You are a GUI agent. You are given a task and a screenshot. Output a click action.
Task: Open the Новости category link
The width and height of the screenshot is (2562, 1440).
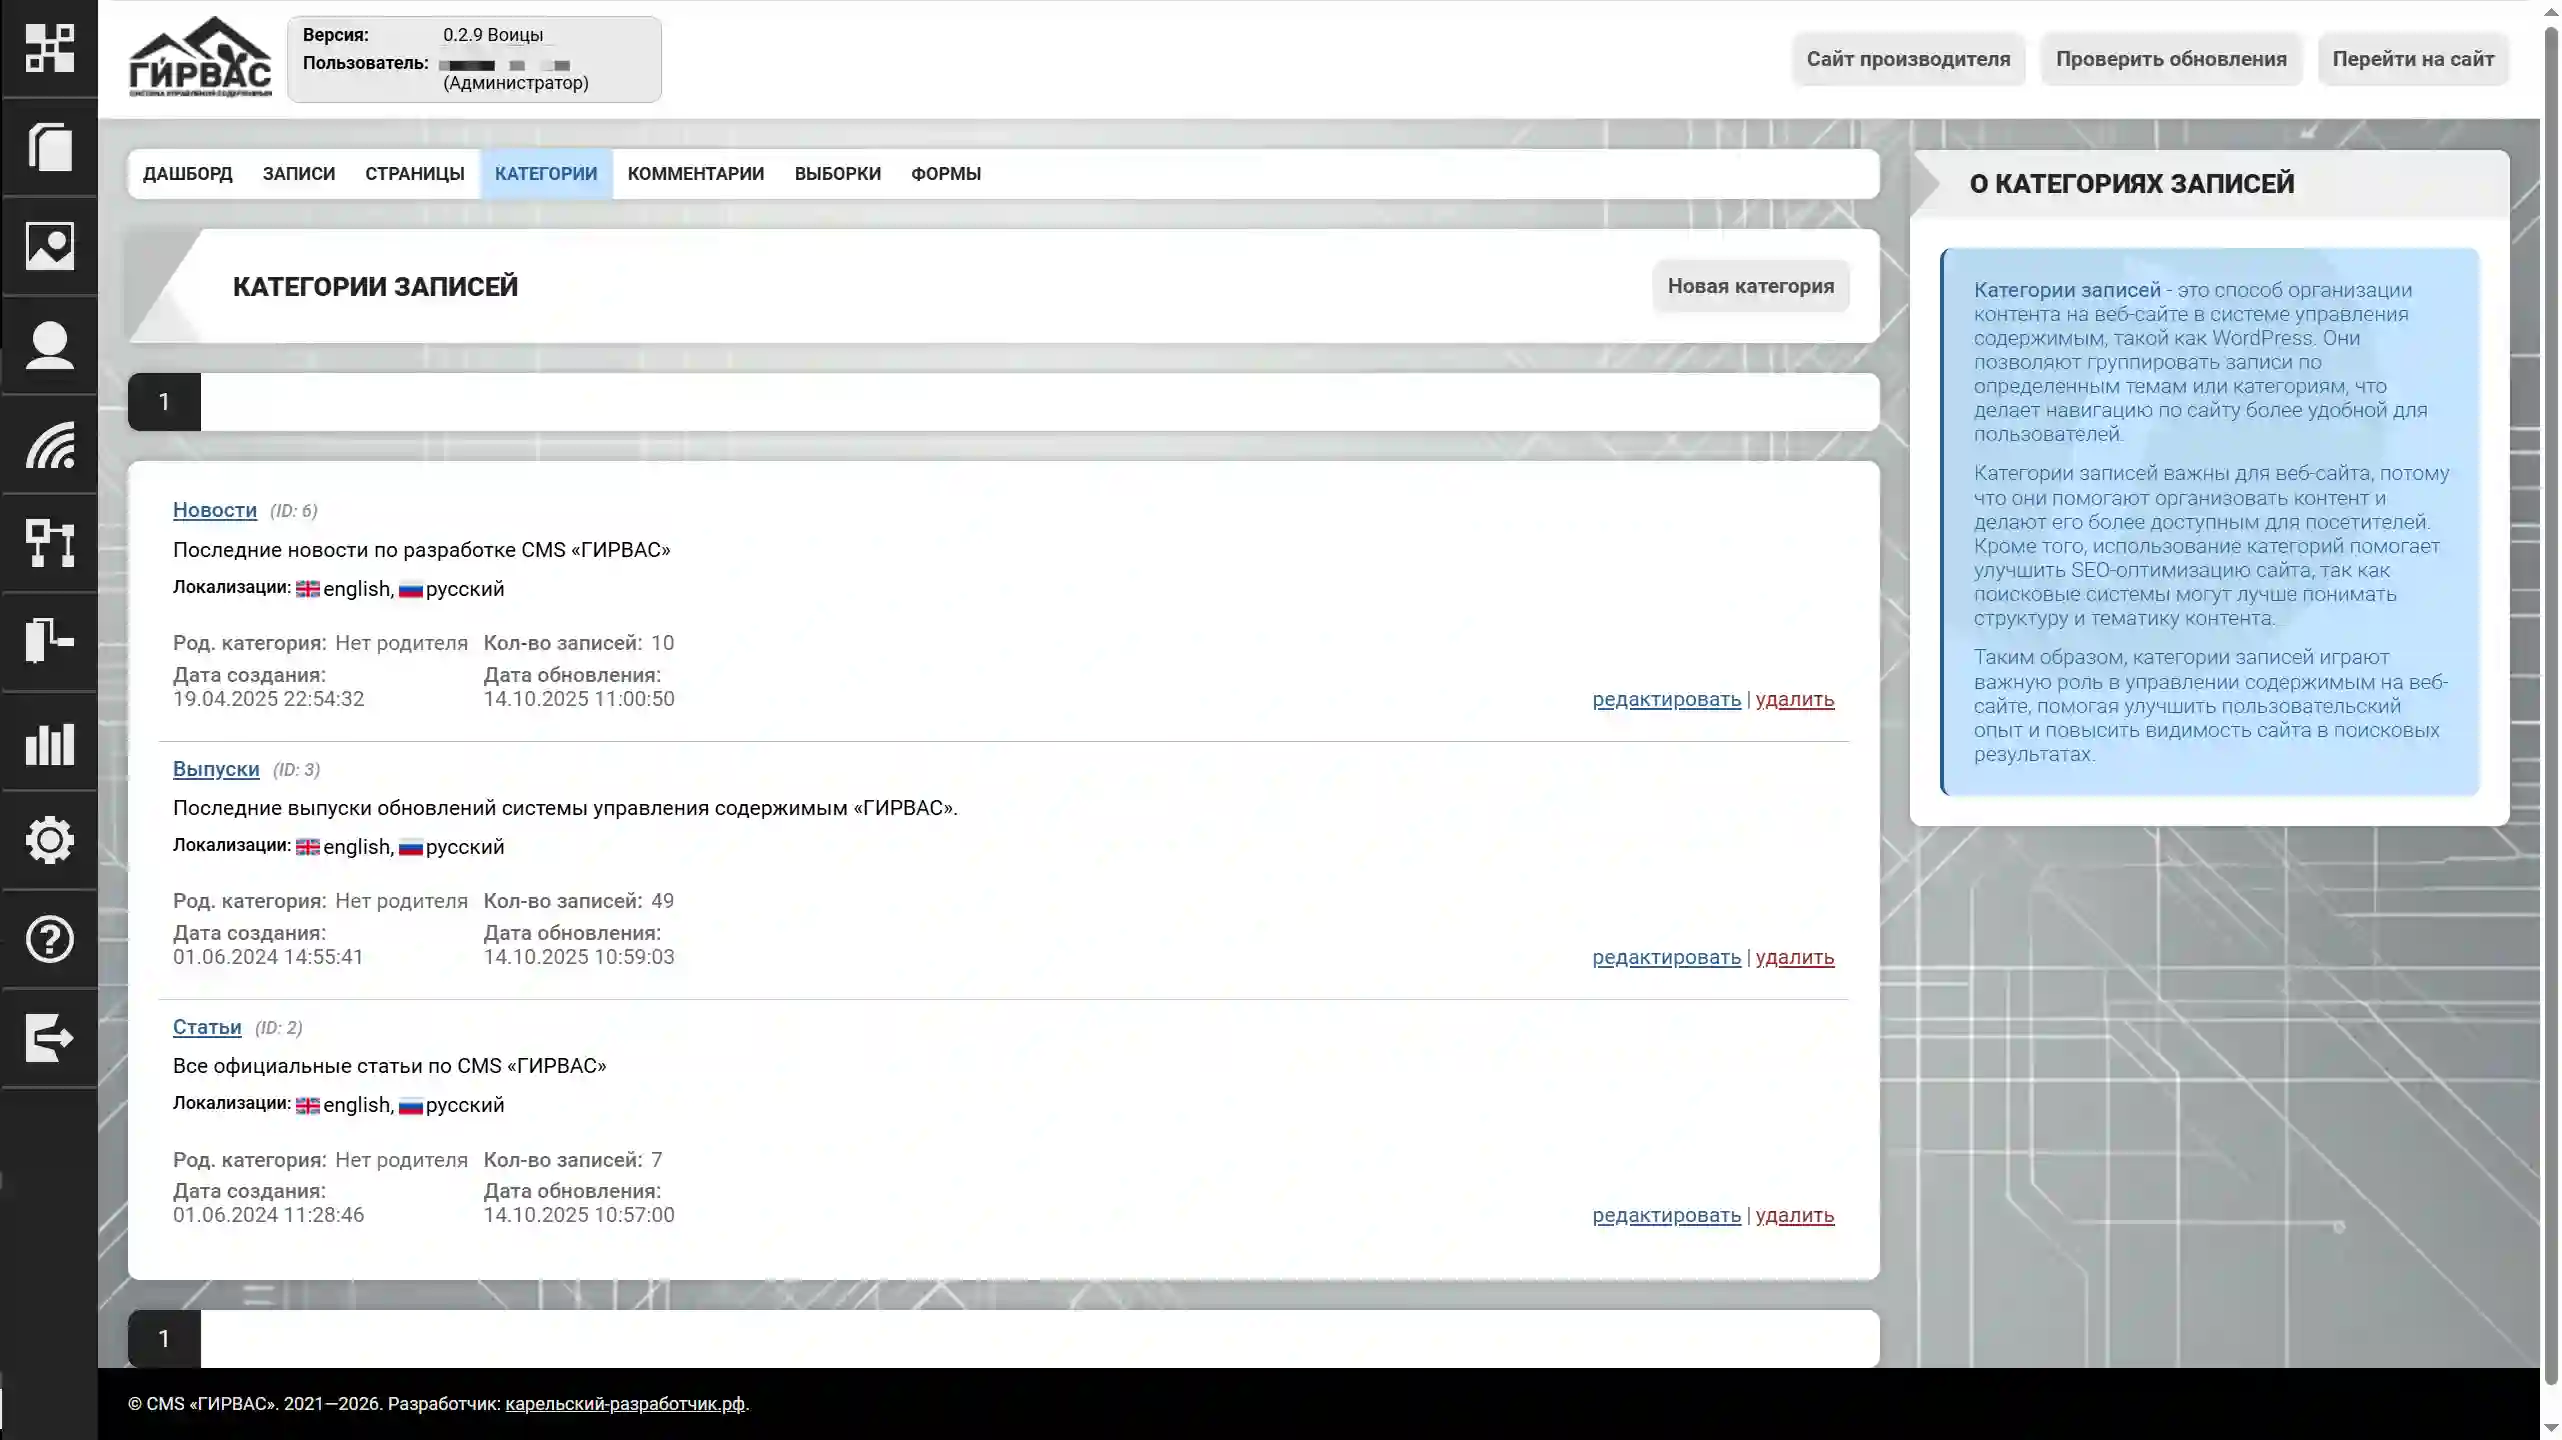click(x=214, y=510)
